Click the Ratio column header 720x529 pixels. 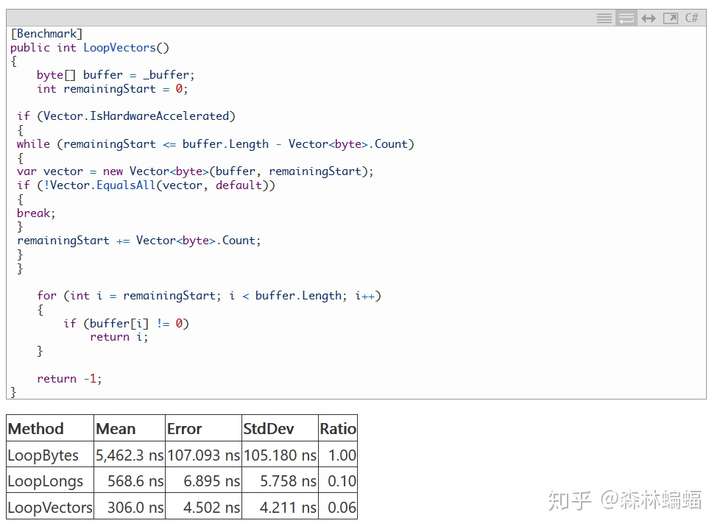click(x=338, y=428)
